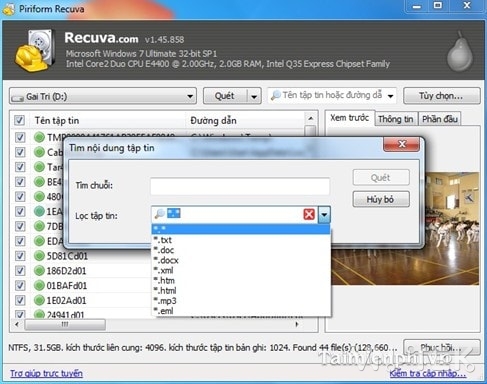Screen dimensions: 487x384
Task: Toggle checkbox of the TMP file row
Action: (x=20, y=137)
